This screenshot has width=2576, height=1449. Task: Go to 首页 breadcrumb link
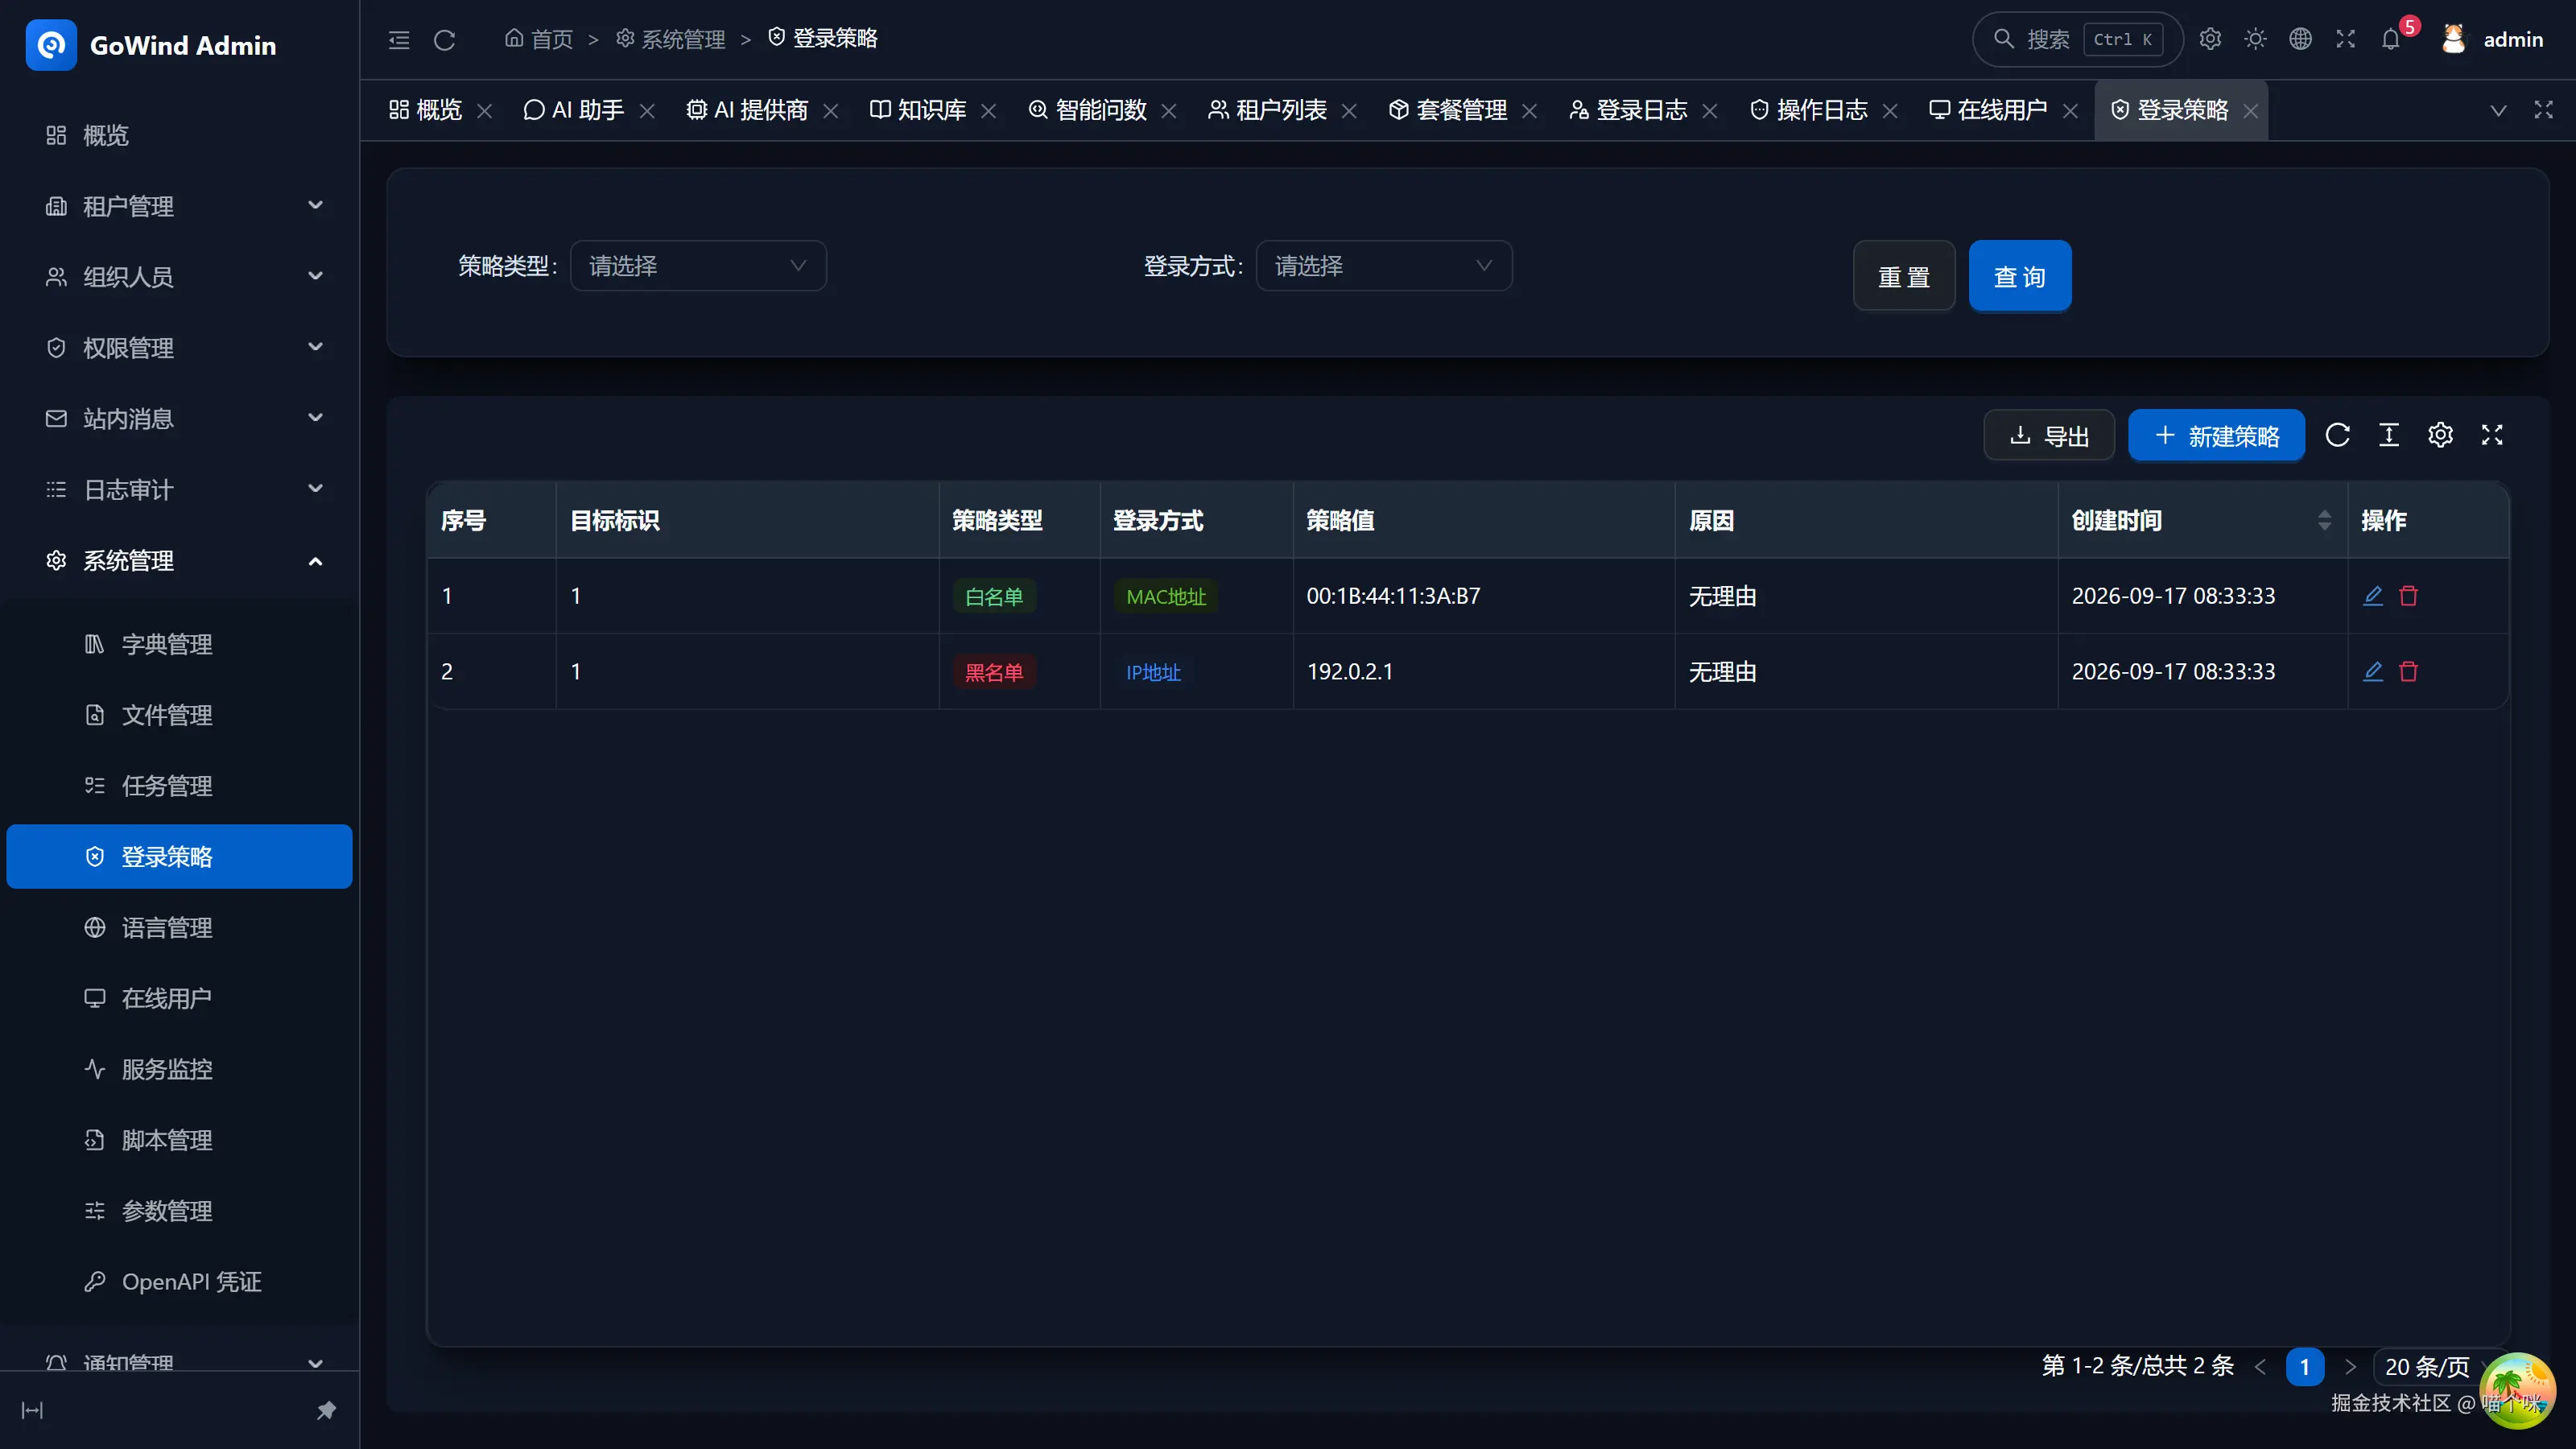538,39
